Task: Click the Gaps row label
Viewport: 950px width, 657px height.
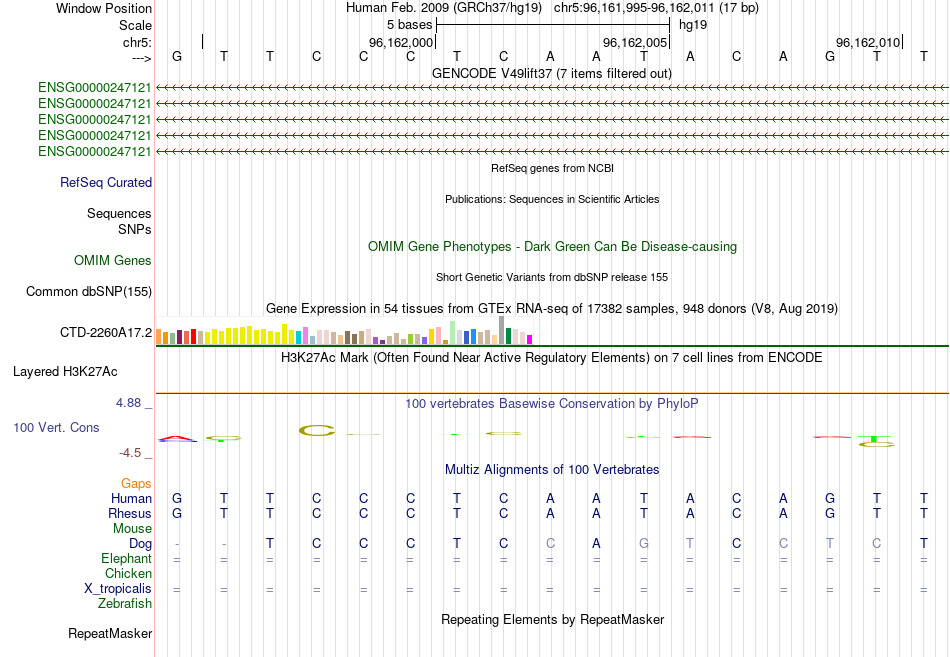Action: [136, 484]
